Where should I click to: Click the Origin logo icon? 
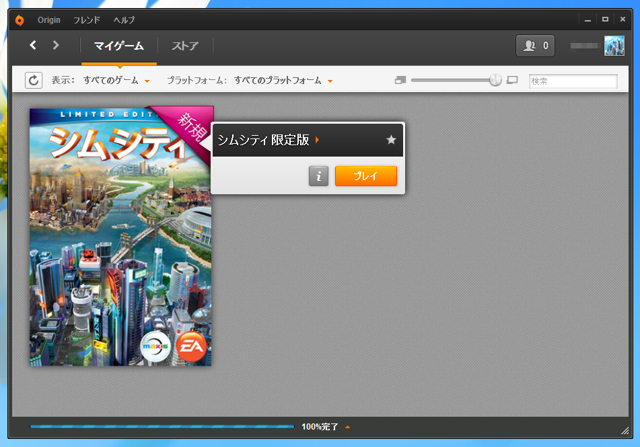[x=19, y=20]
